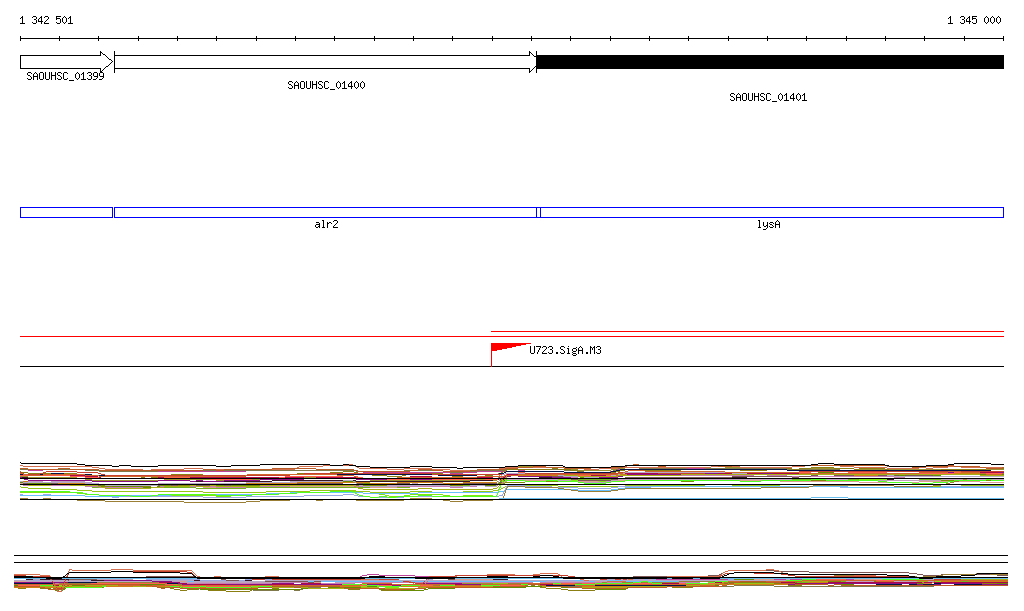1024x611 pixels.
Task: Open the SAOUHSC_01399 text label
Action: (x=65, y=76)
